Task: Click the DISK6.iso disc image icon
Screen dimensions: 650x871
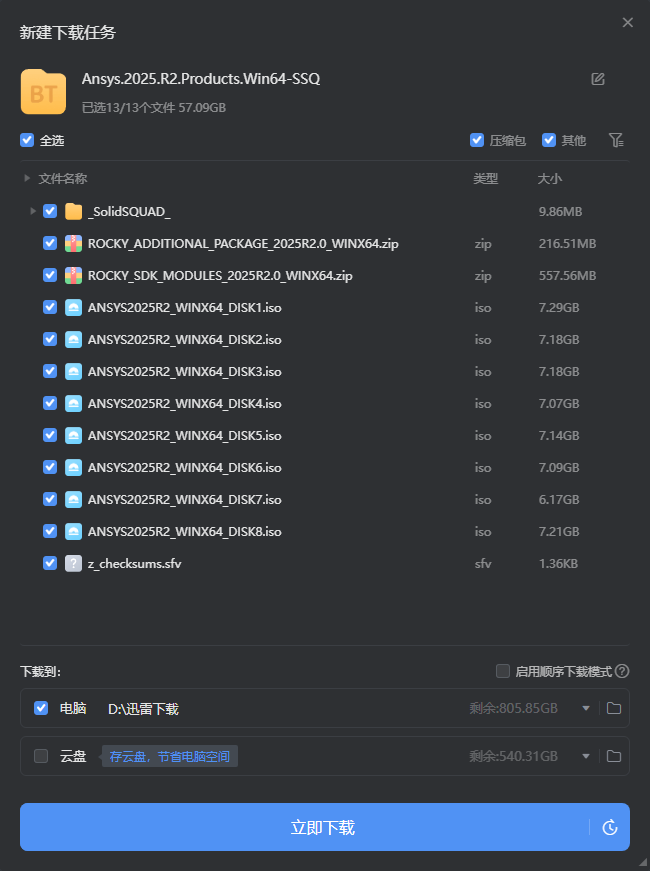Action: click(x=73, y=468)
